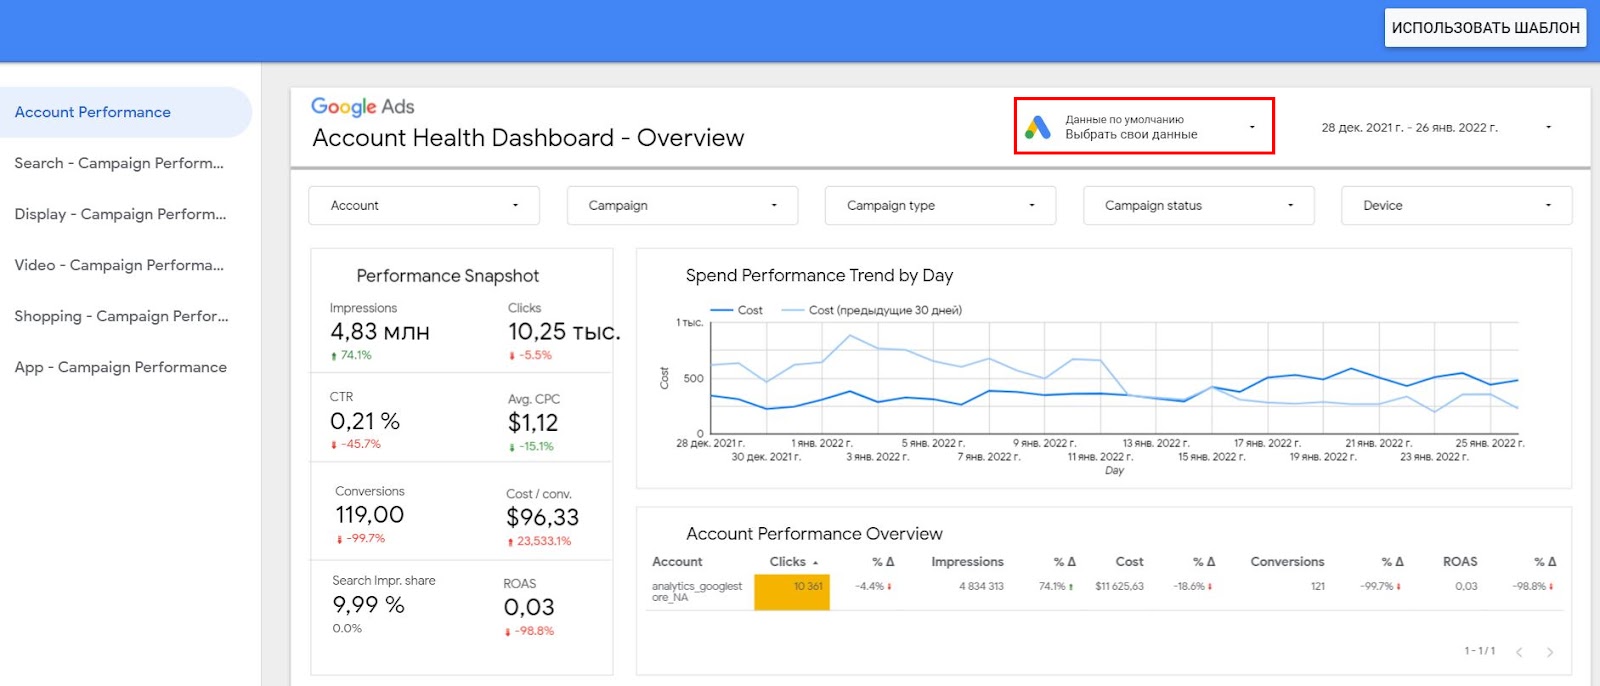Open Search - Campaign Performance page

click(x=119, y=163)
